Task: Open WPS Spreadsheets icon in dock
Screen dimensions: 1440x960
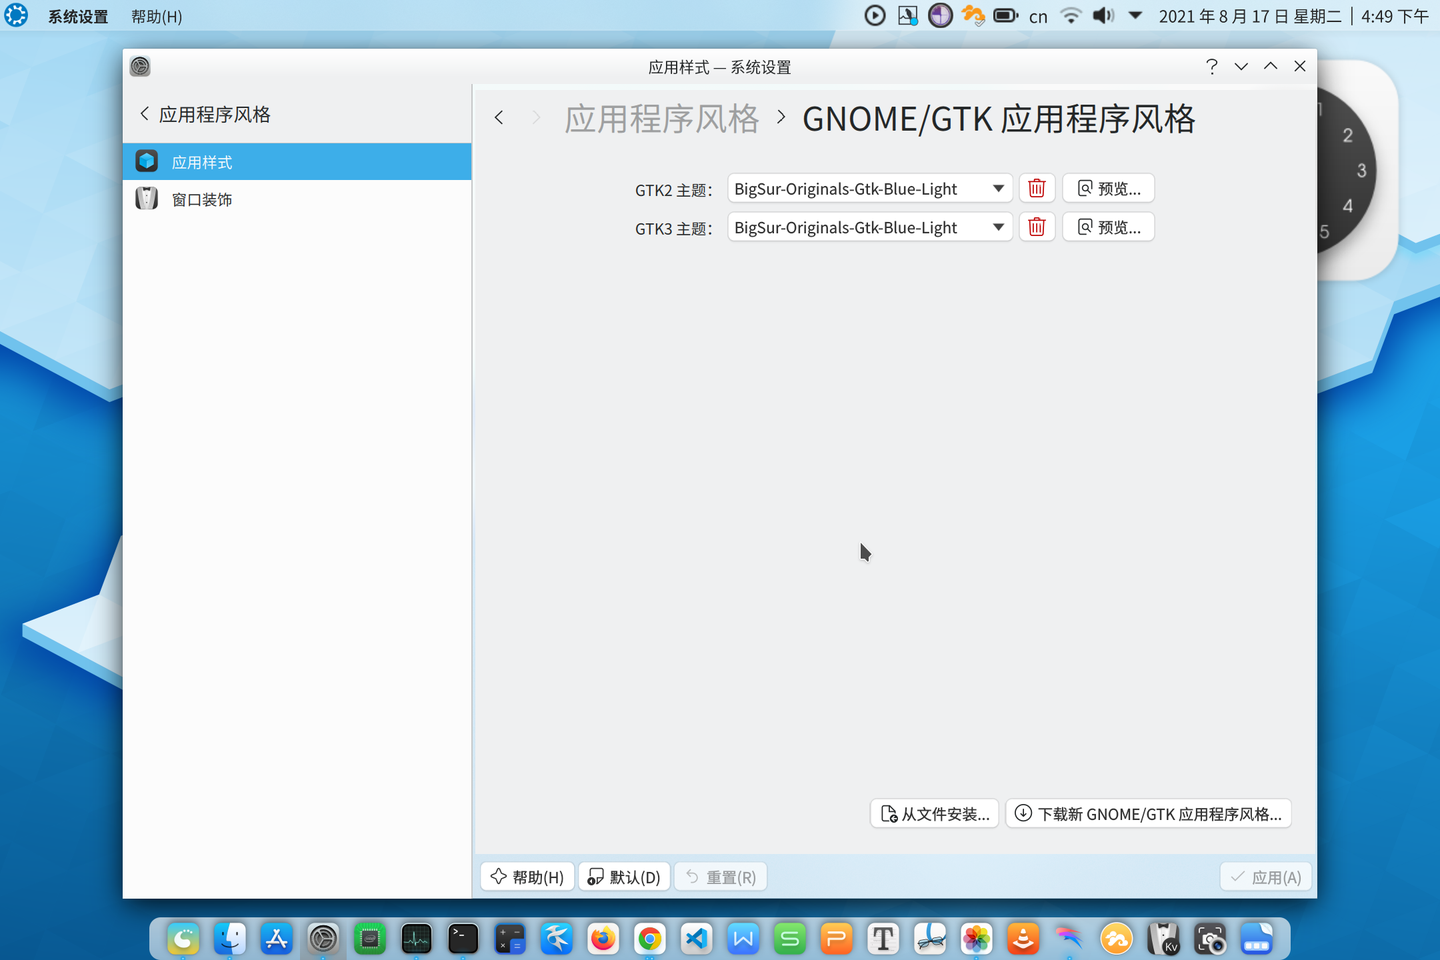Action: click(790, 938)
